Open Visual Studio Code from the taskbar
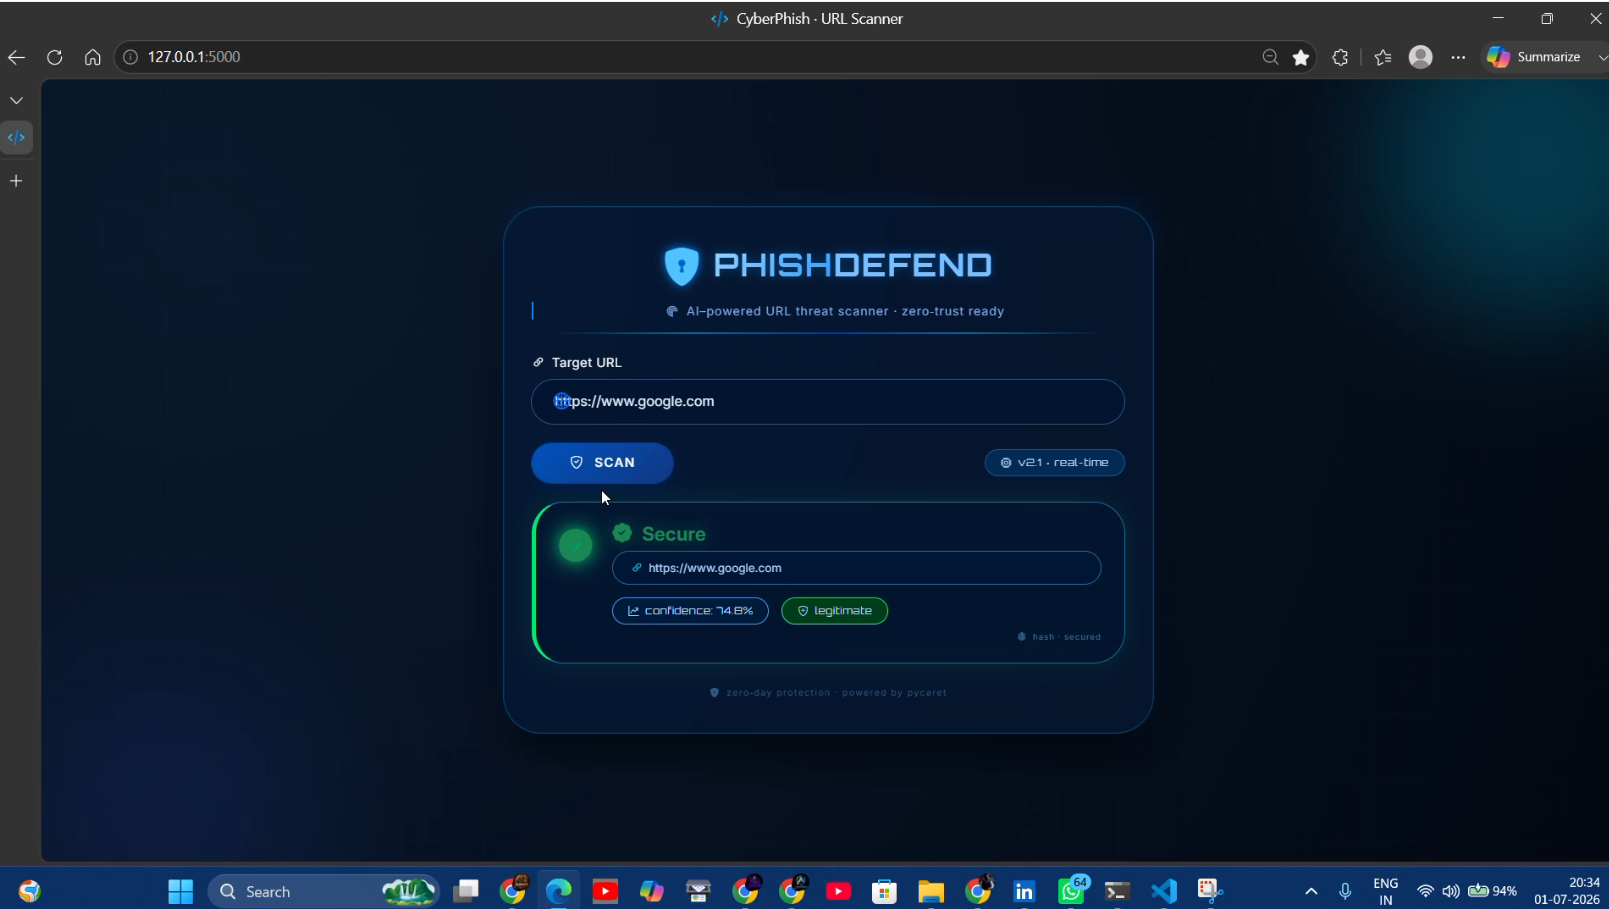 point(1163,891)
